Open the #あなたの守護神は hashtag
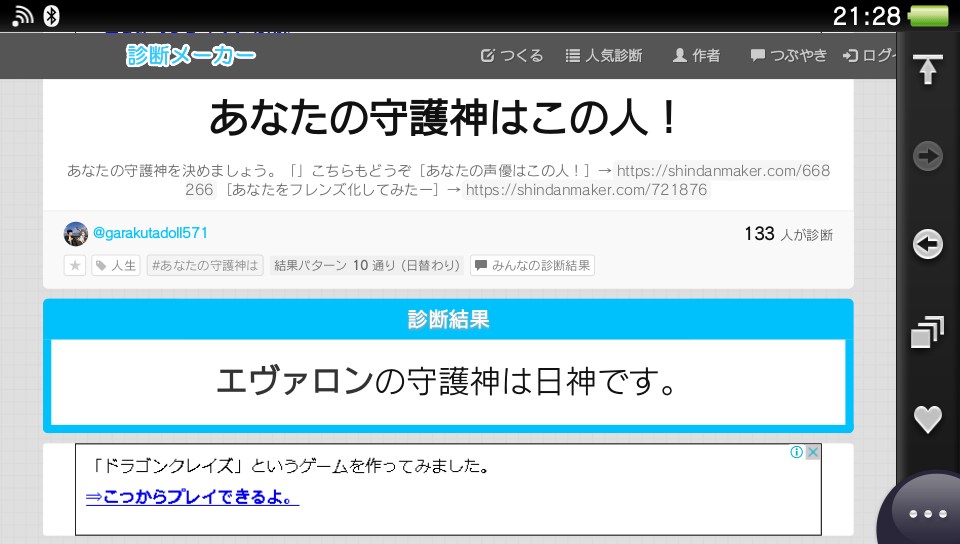960x544 pixels. (x=205, y=266)
